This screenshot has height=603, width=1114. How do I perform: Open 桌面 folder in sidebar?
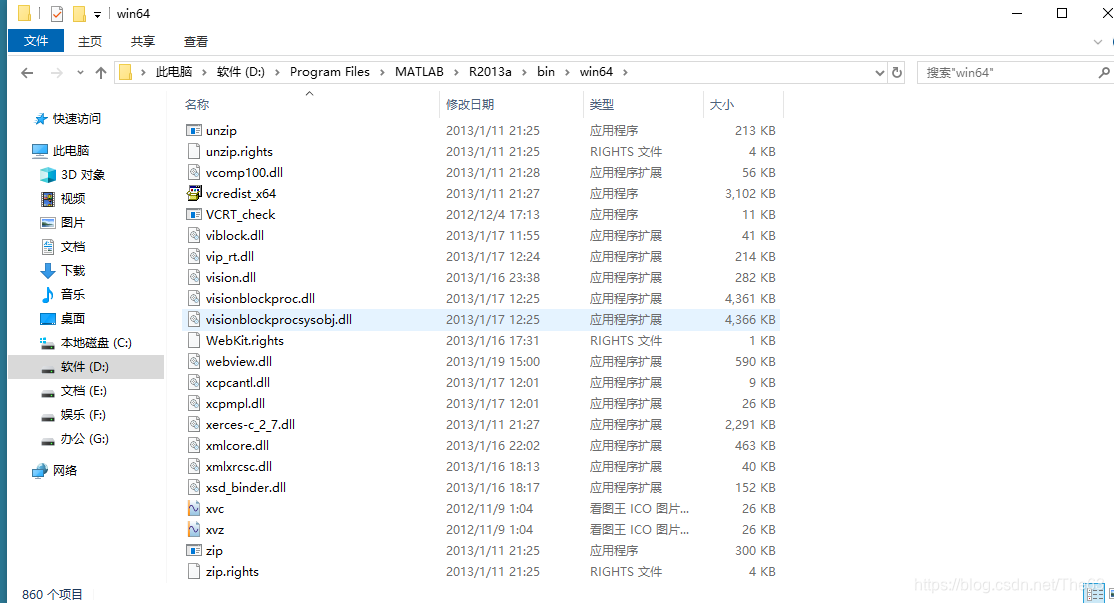click(72, 319)
